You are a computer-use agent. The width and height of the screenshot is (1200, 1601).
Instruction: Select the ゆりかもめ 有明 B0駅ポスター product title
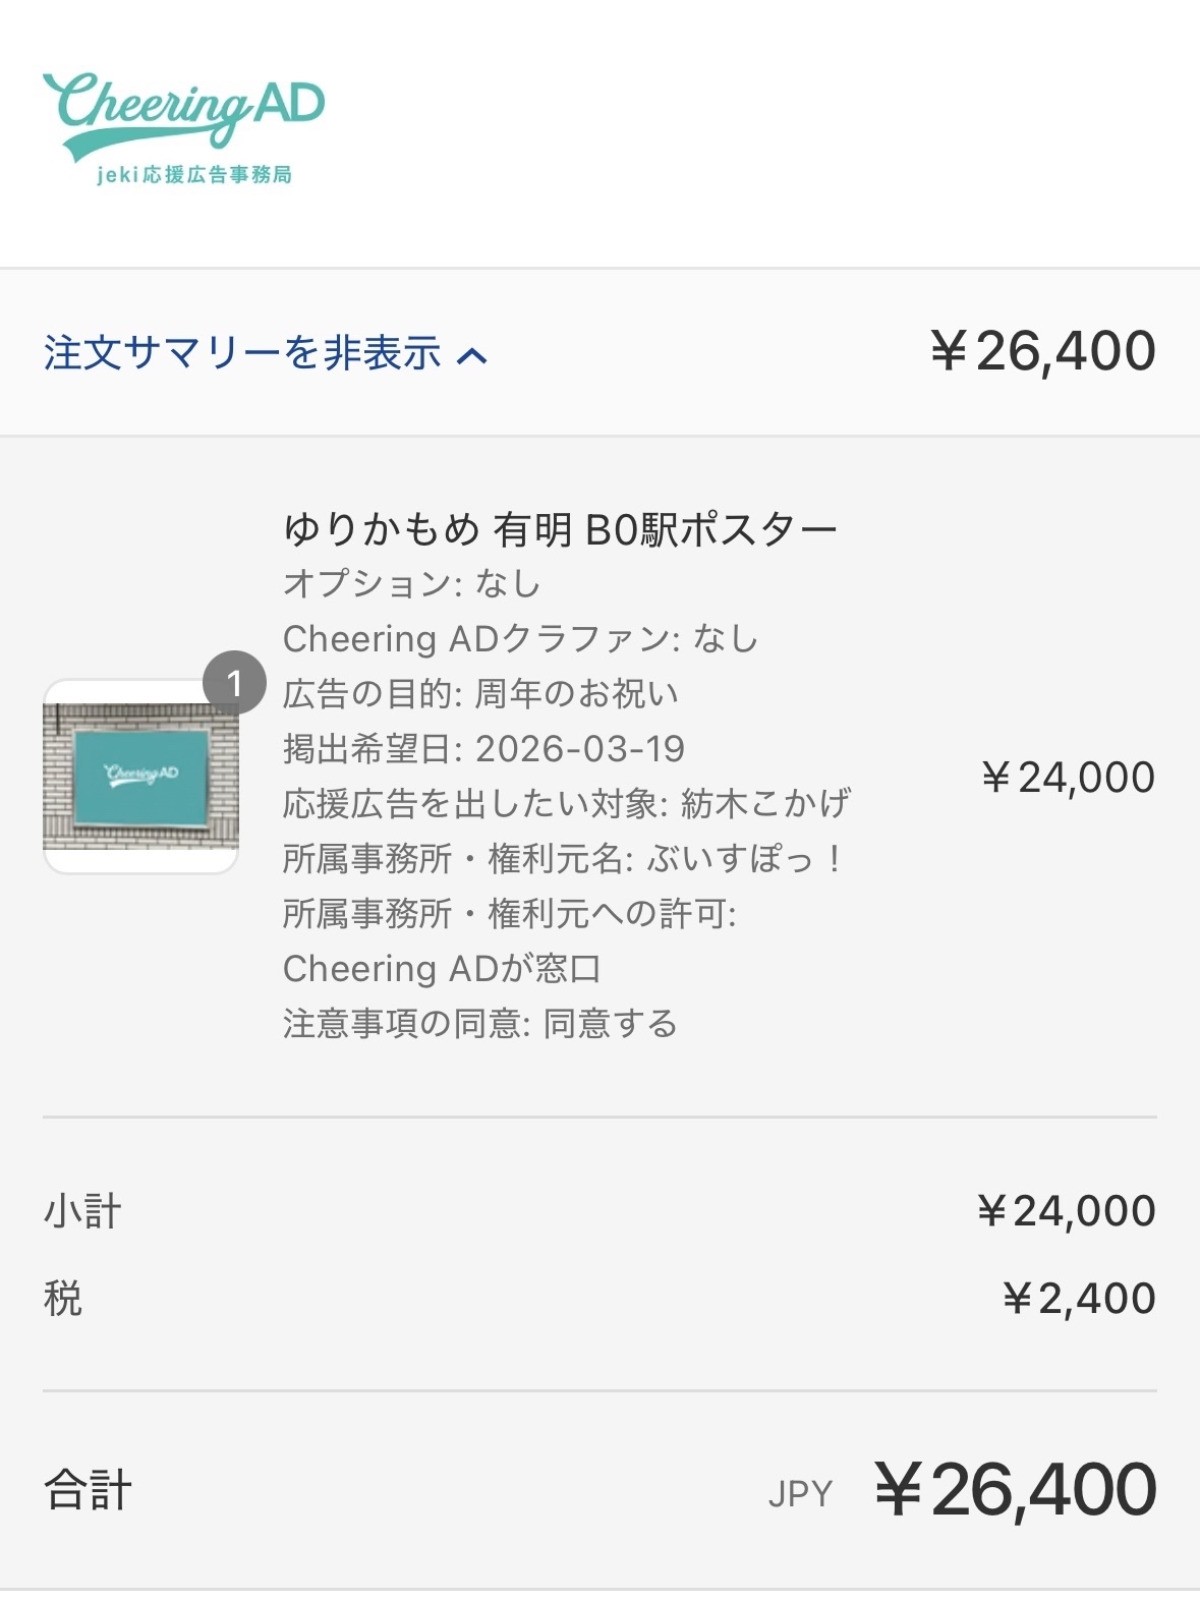560,529
